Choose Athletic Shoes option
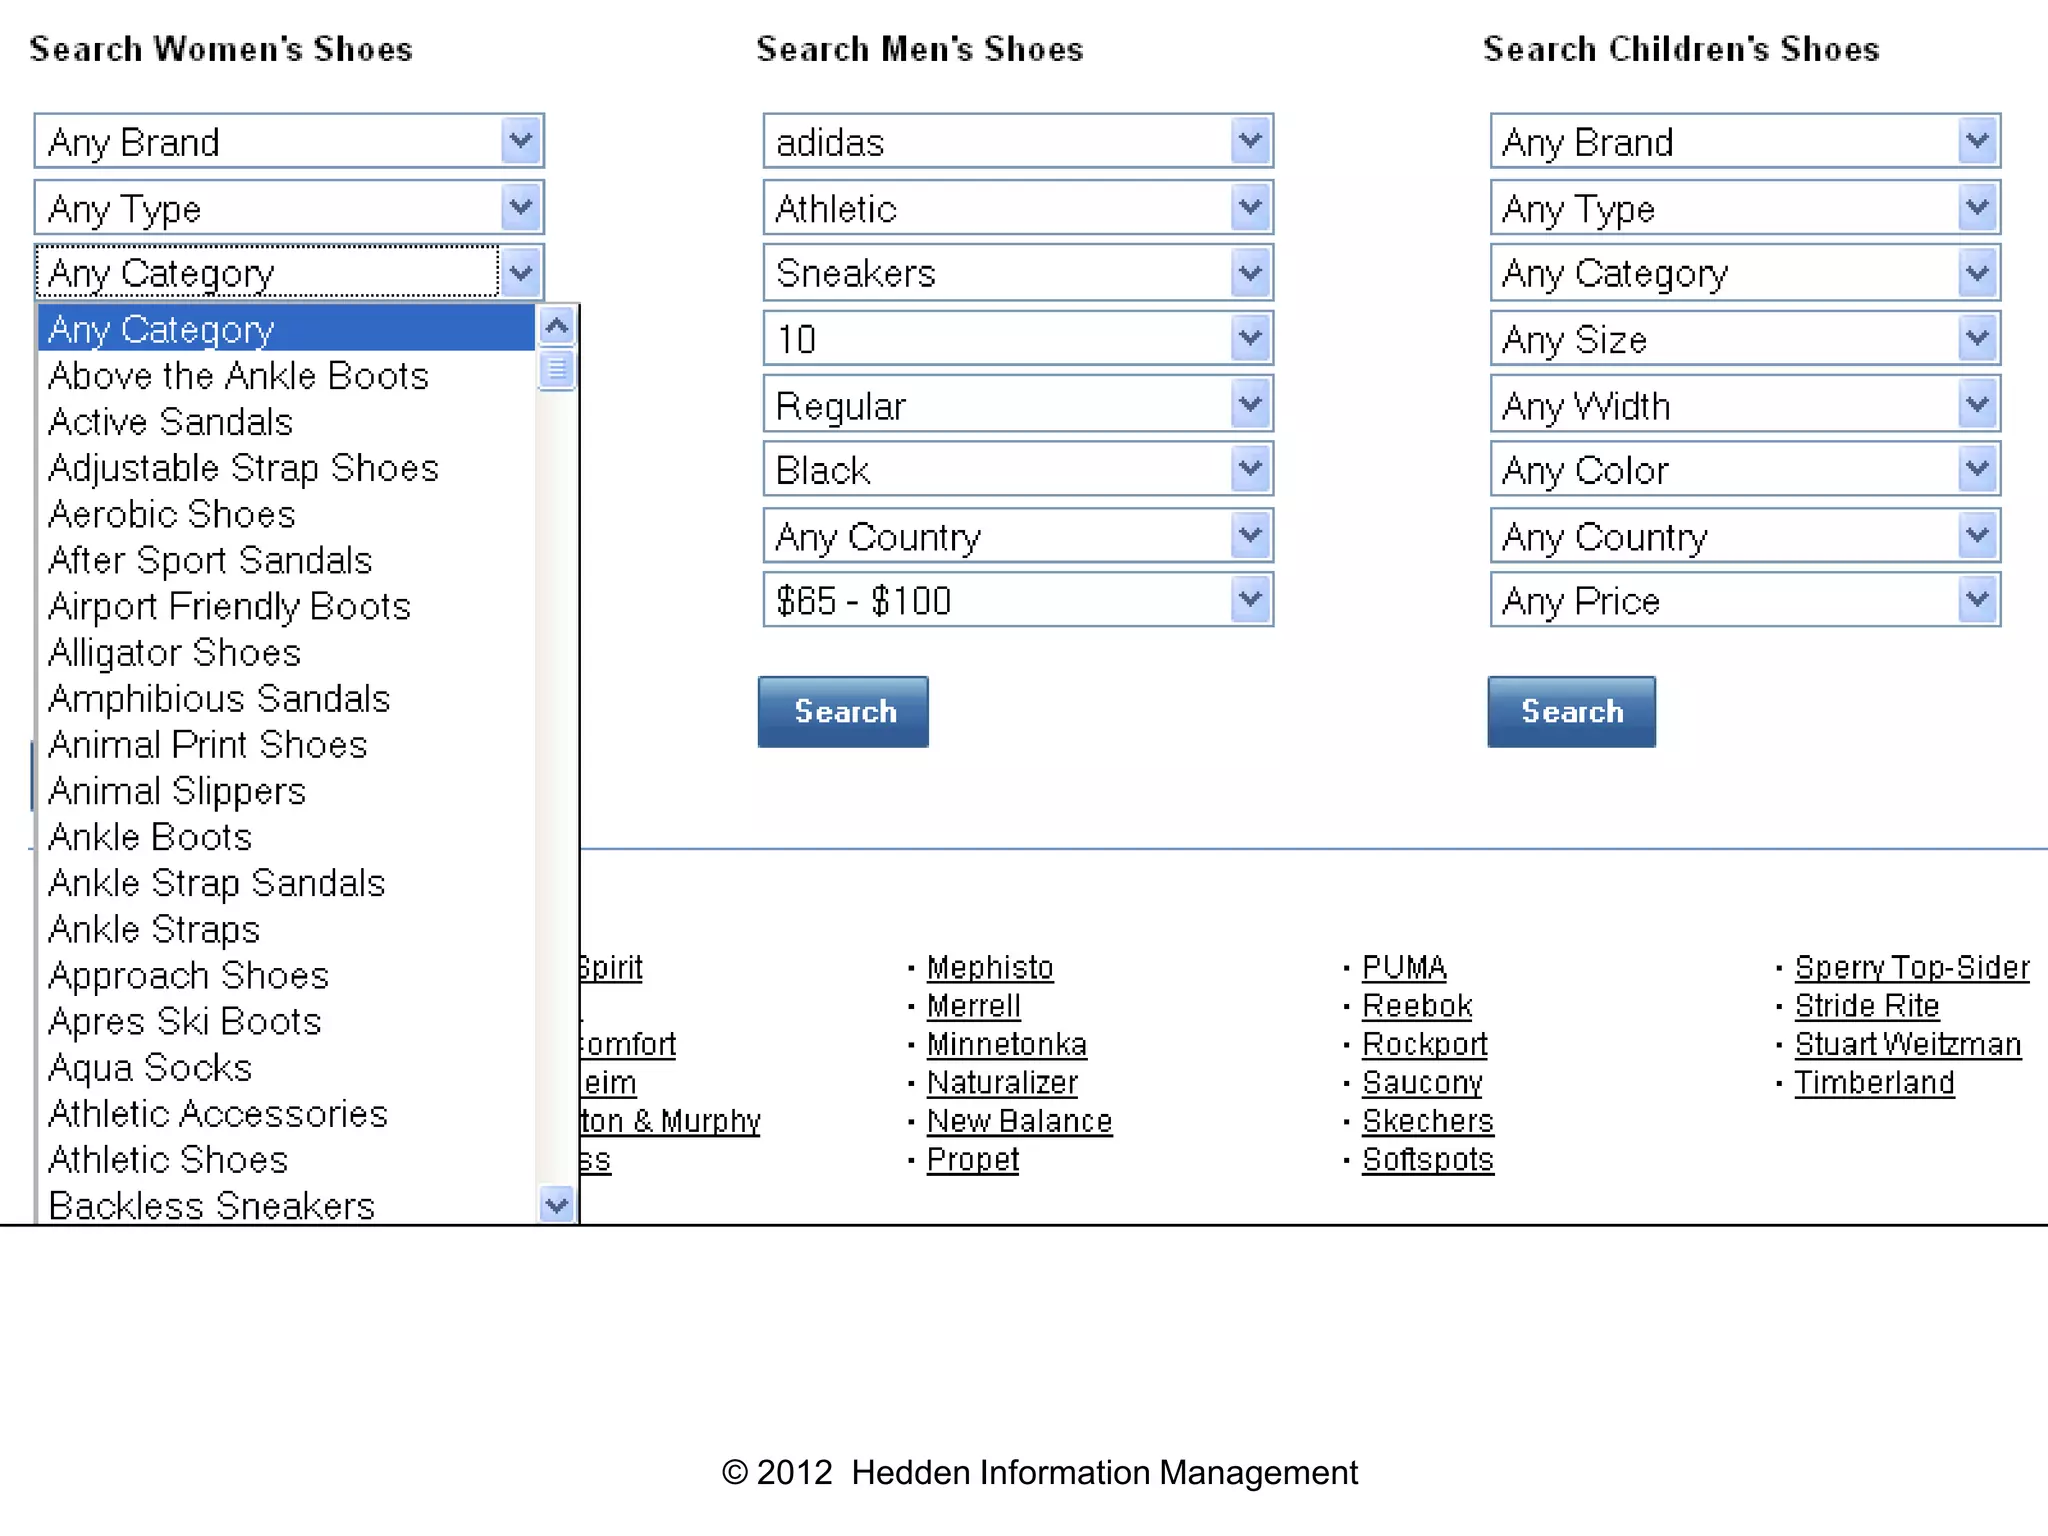 pyautogui.click(x=286, y=1159)
